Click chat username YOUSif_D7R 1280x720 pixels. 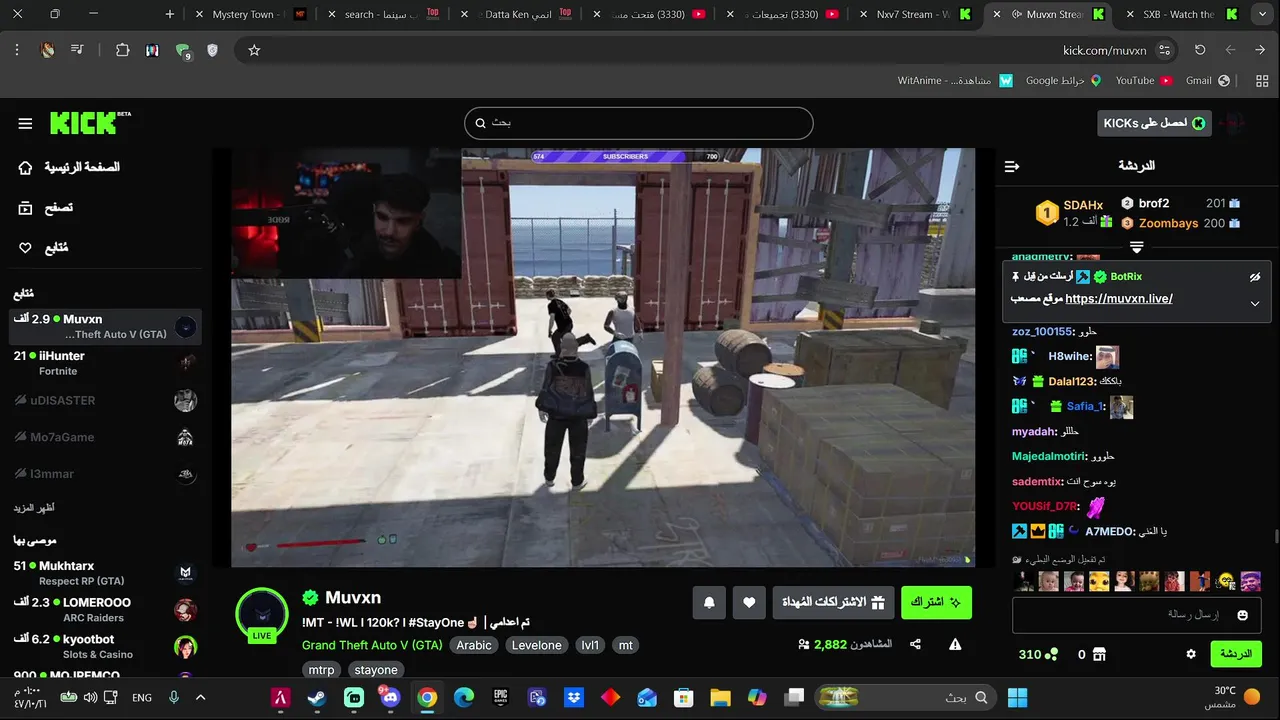[x=1045, y=506]
